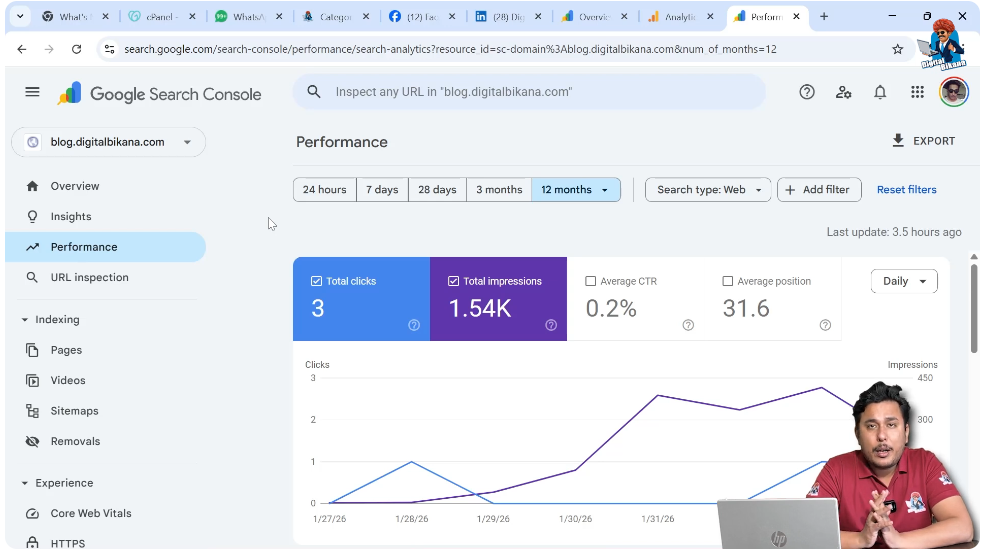Click the forward navigation arrow

(x=49, y=49)
